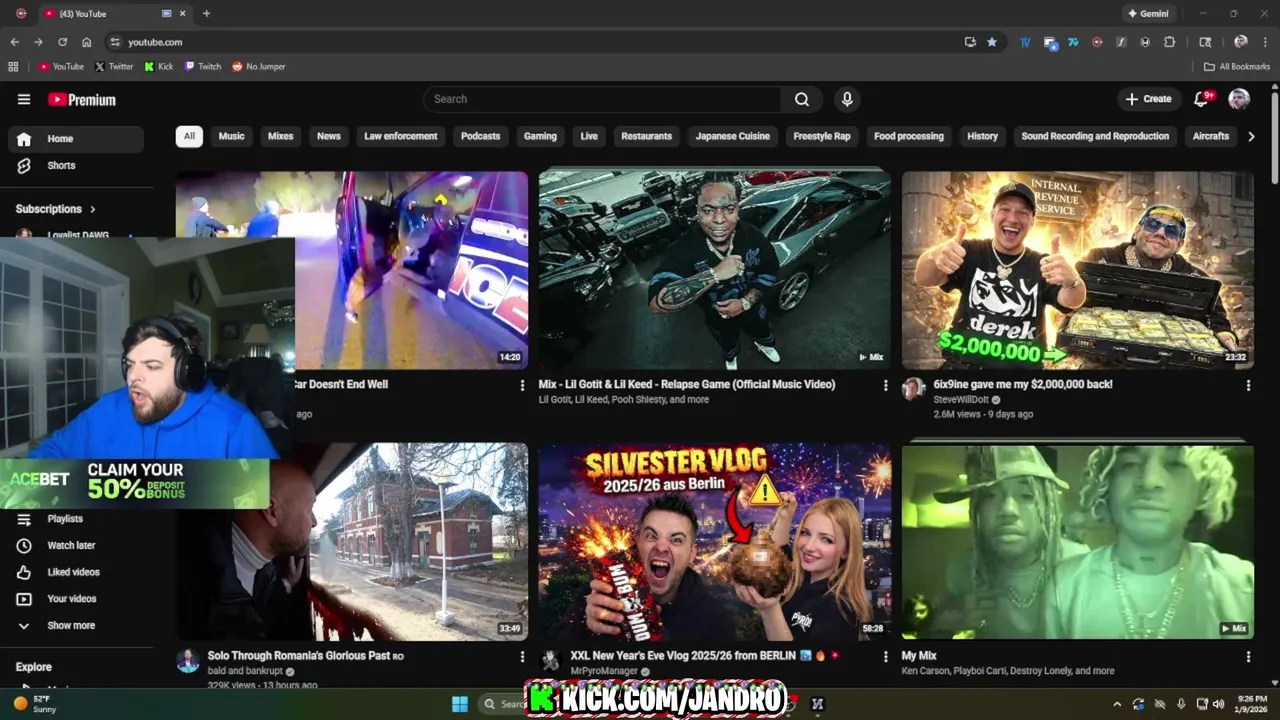Viewport: 1280px width, 720px height.
Task: Select the Music filter chip
Action: [231, 136]
